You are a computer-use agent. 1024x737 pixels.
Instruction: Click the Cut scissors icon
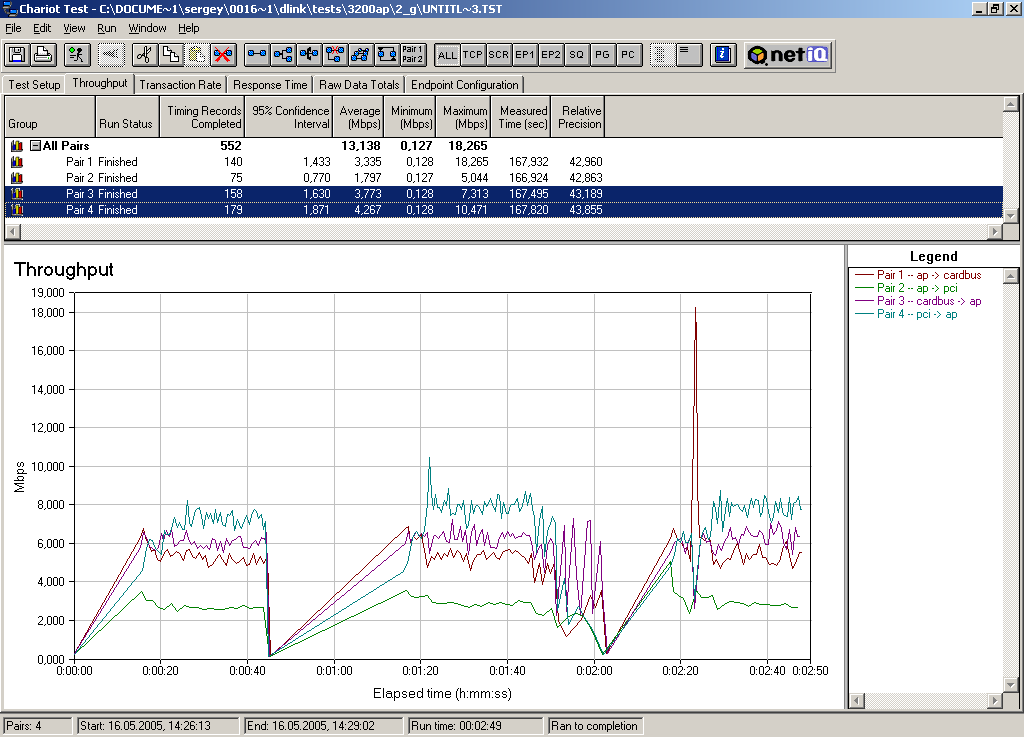(144, 55)
